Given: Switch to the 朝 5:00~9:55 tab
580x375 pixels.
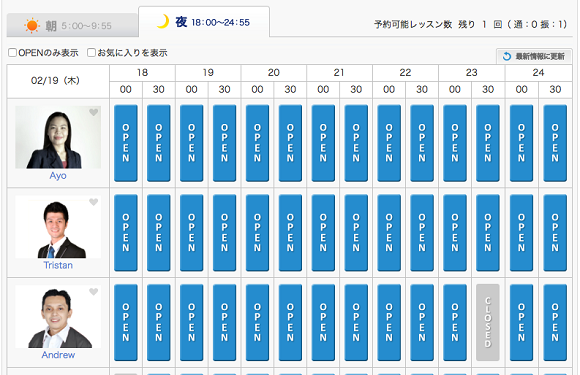Looking at the screenshot, I should 72,25.
